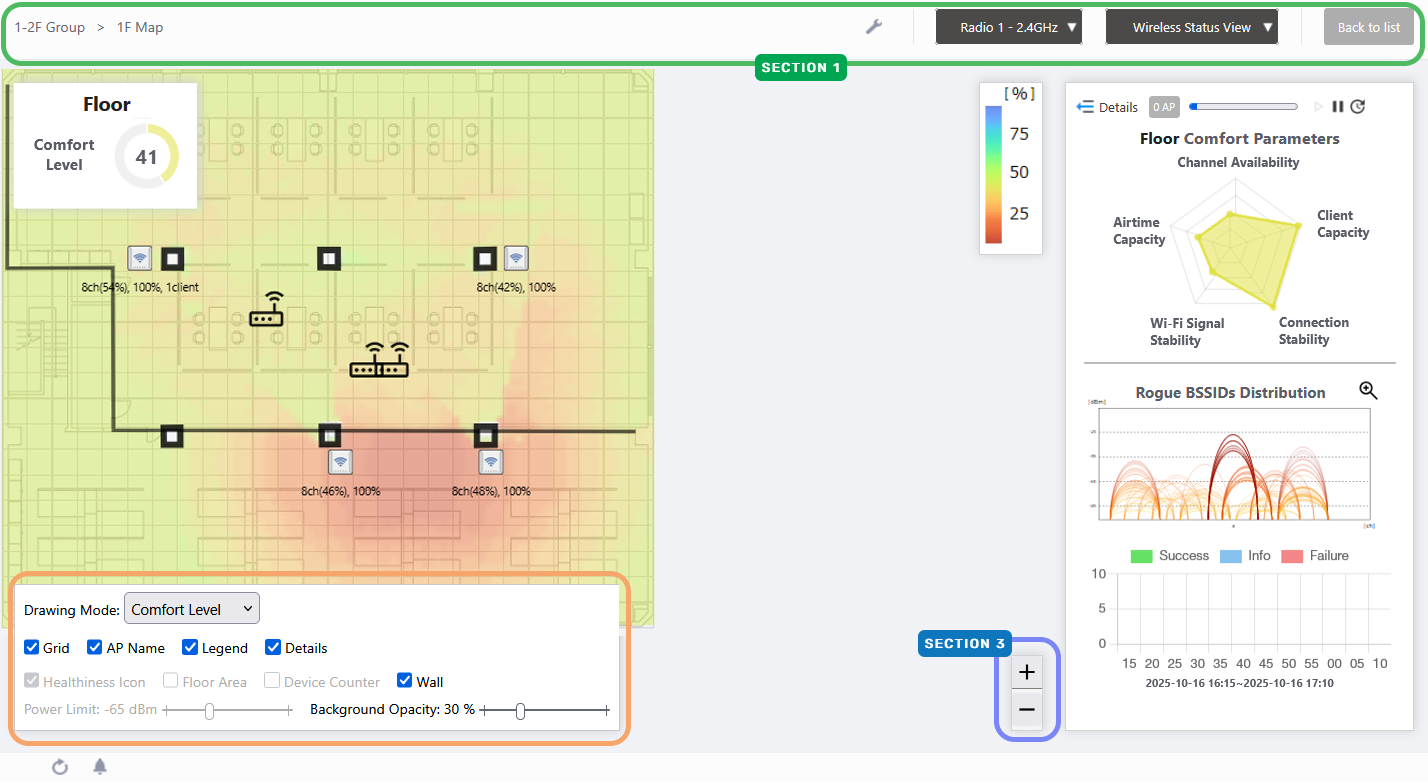Screen dimensions: 1428x782
Task: Collapse the Details panel link
Action: (1107, 107)
